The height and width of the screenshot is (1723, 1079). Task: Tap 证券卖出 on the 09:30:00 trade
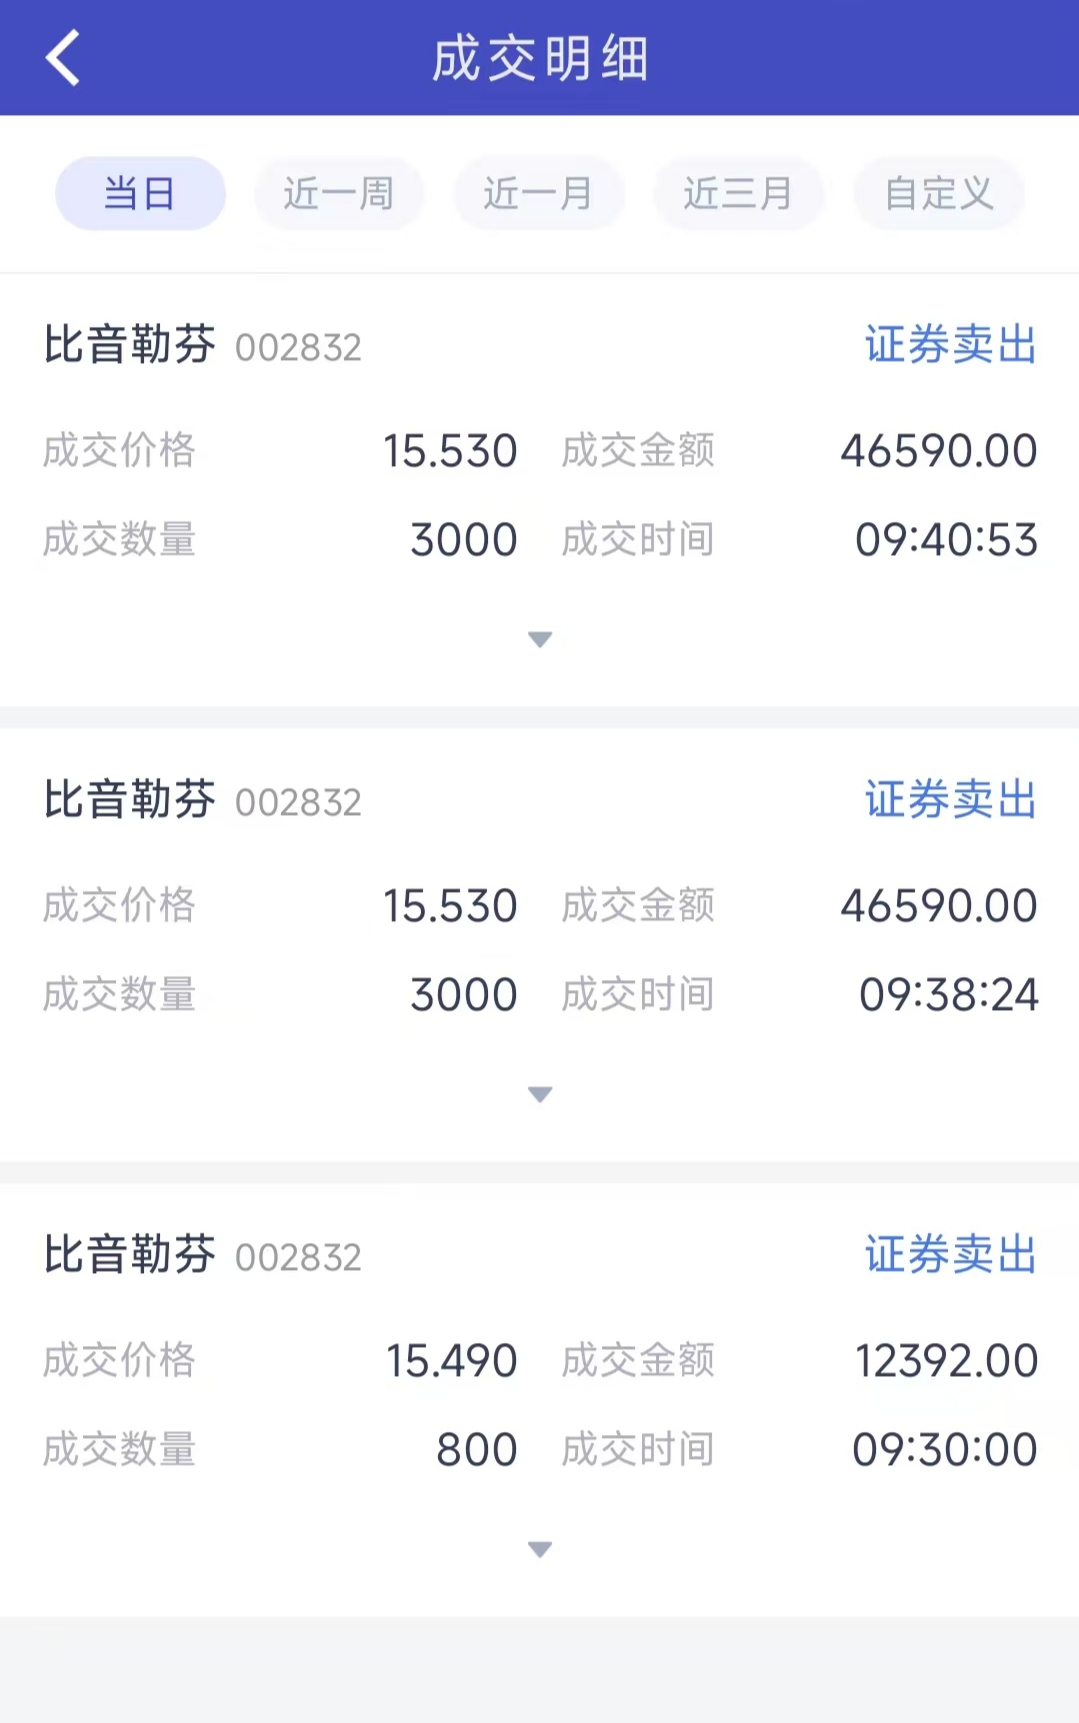[950, 1255]
